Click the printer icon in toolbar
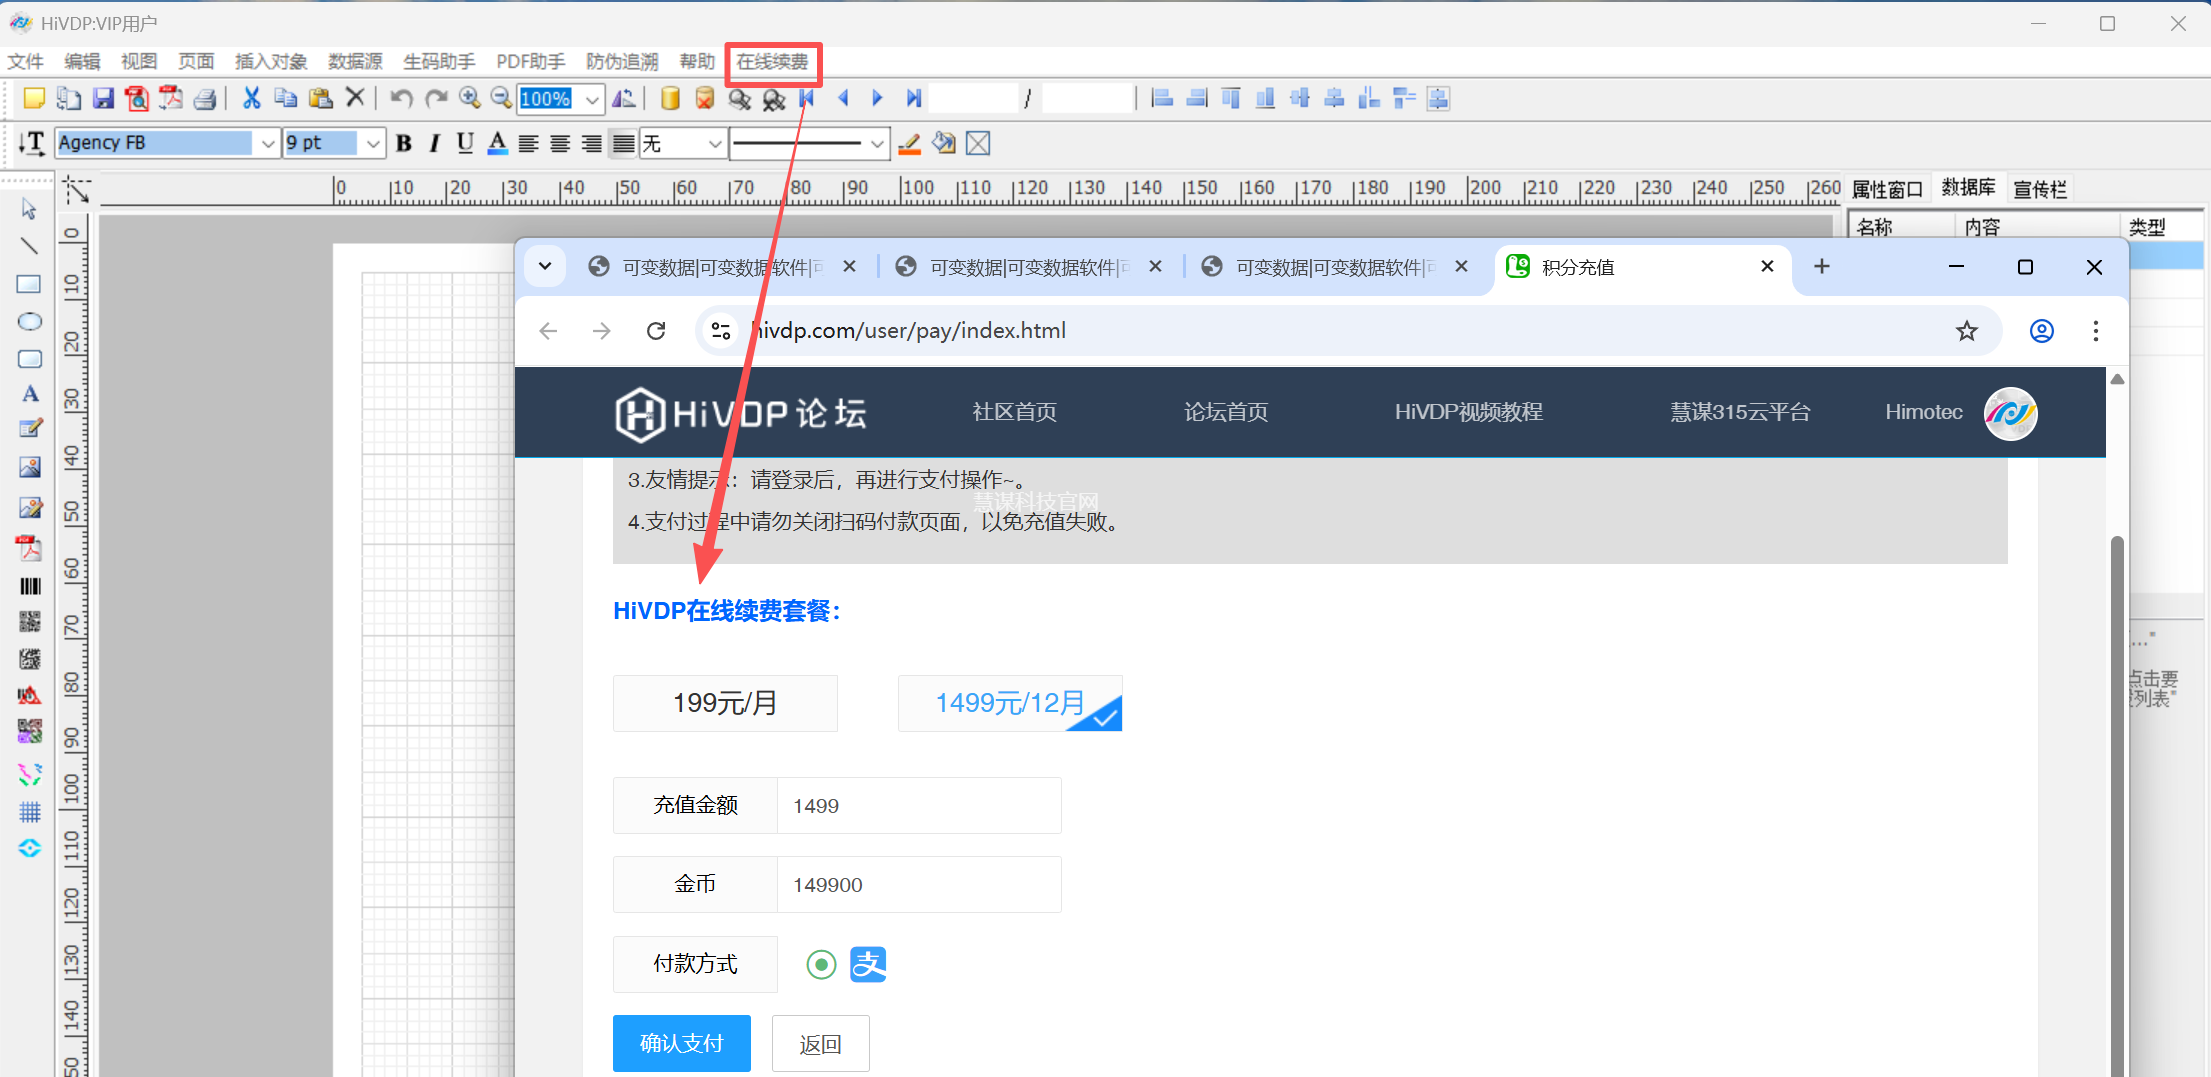The image size is (2211, 1077). pyautogui.click(x=205, y=98)
